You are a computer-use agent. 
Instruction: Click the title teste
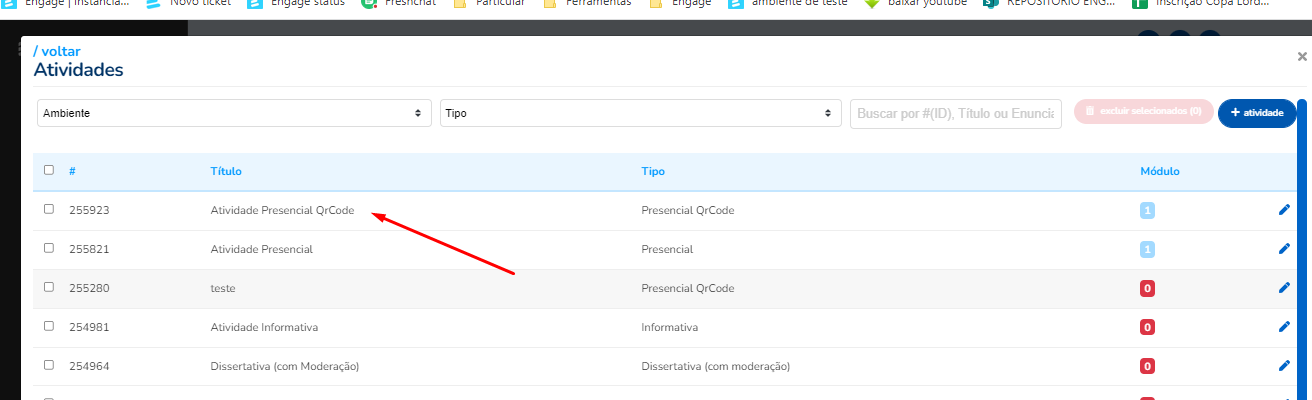click(x=222, y=288)
